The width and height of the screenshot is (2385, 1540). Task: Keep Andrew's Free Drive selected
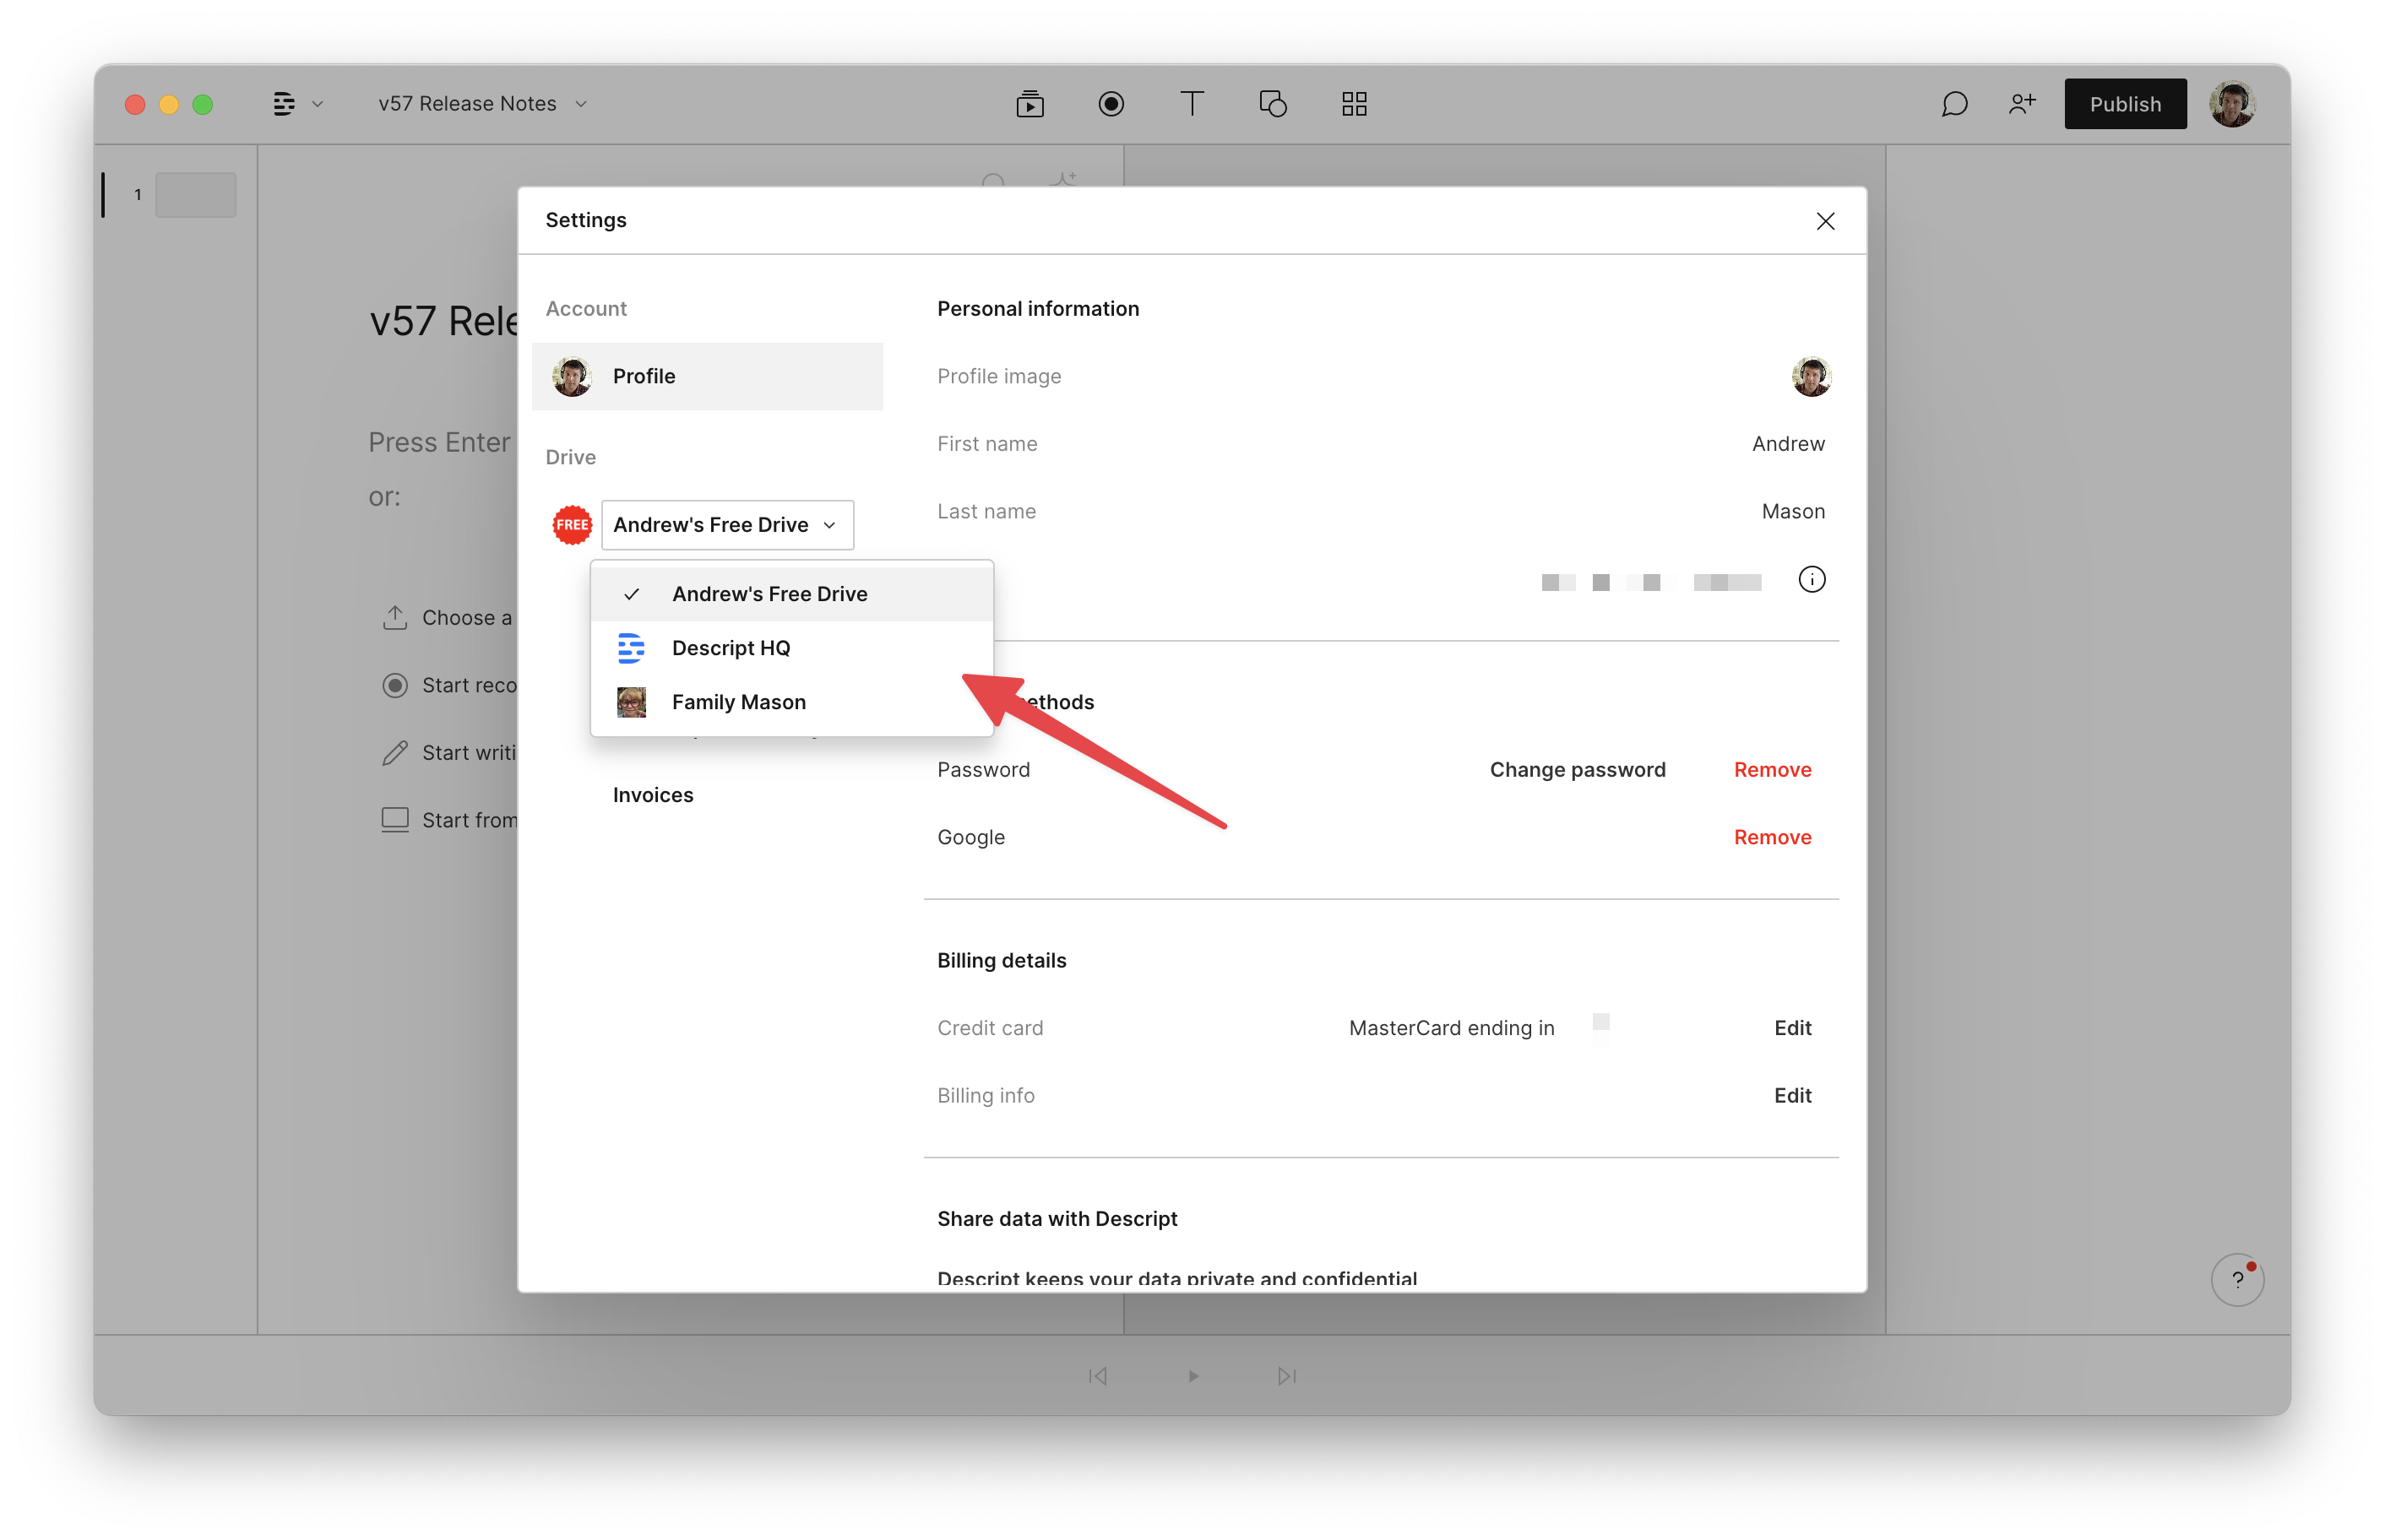[769, 593]
